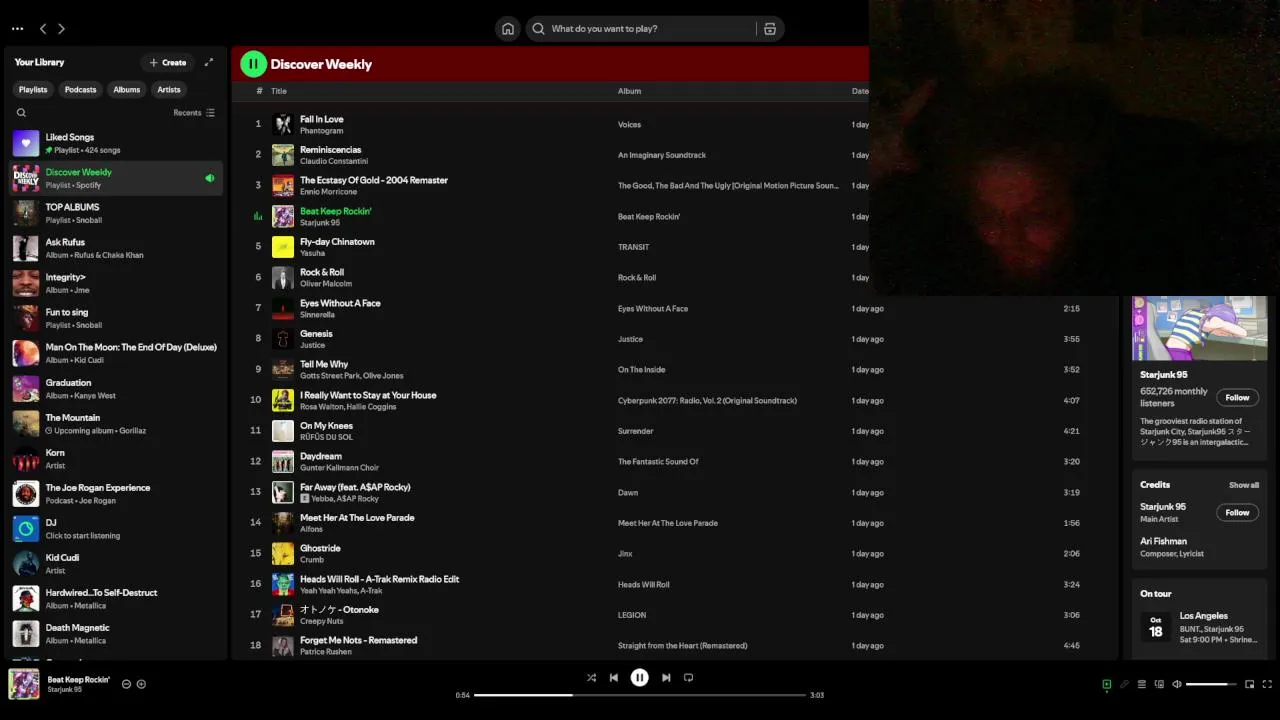Image resolution: width=1280 pixels, height=720 pixels.
Task: Open the play queue
Action: pyautogui.click(x=1141, y=684)
